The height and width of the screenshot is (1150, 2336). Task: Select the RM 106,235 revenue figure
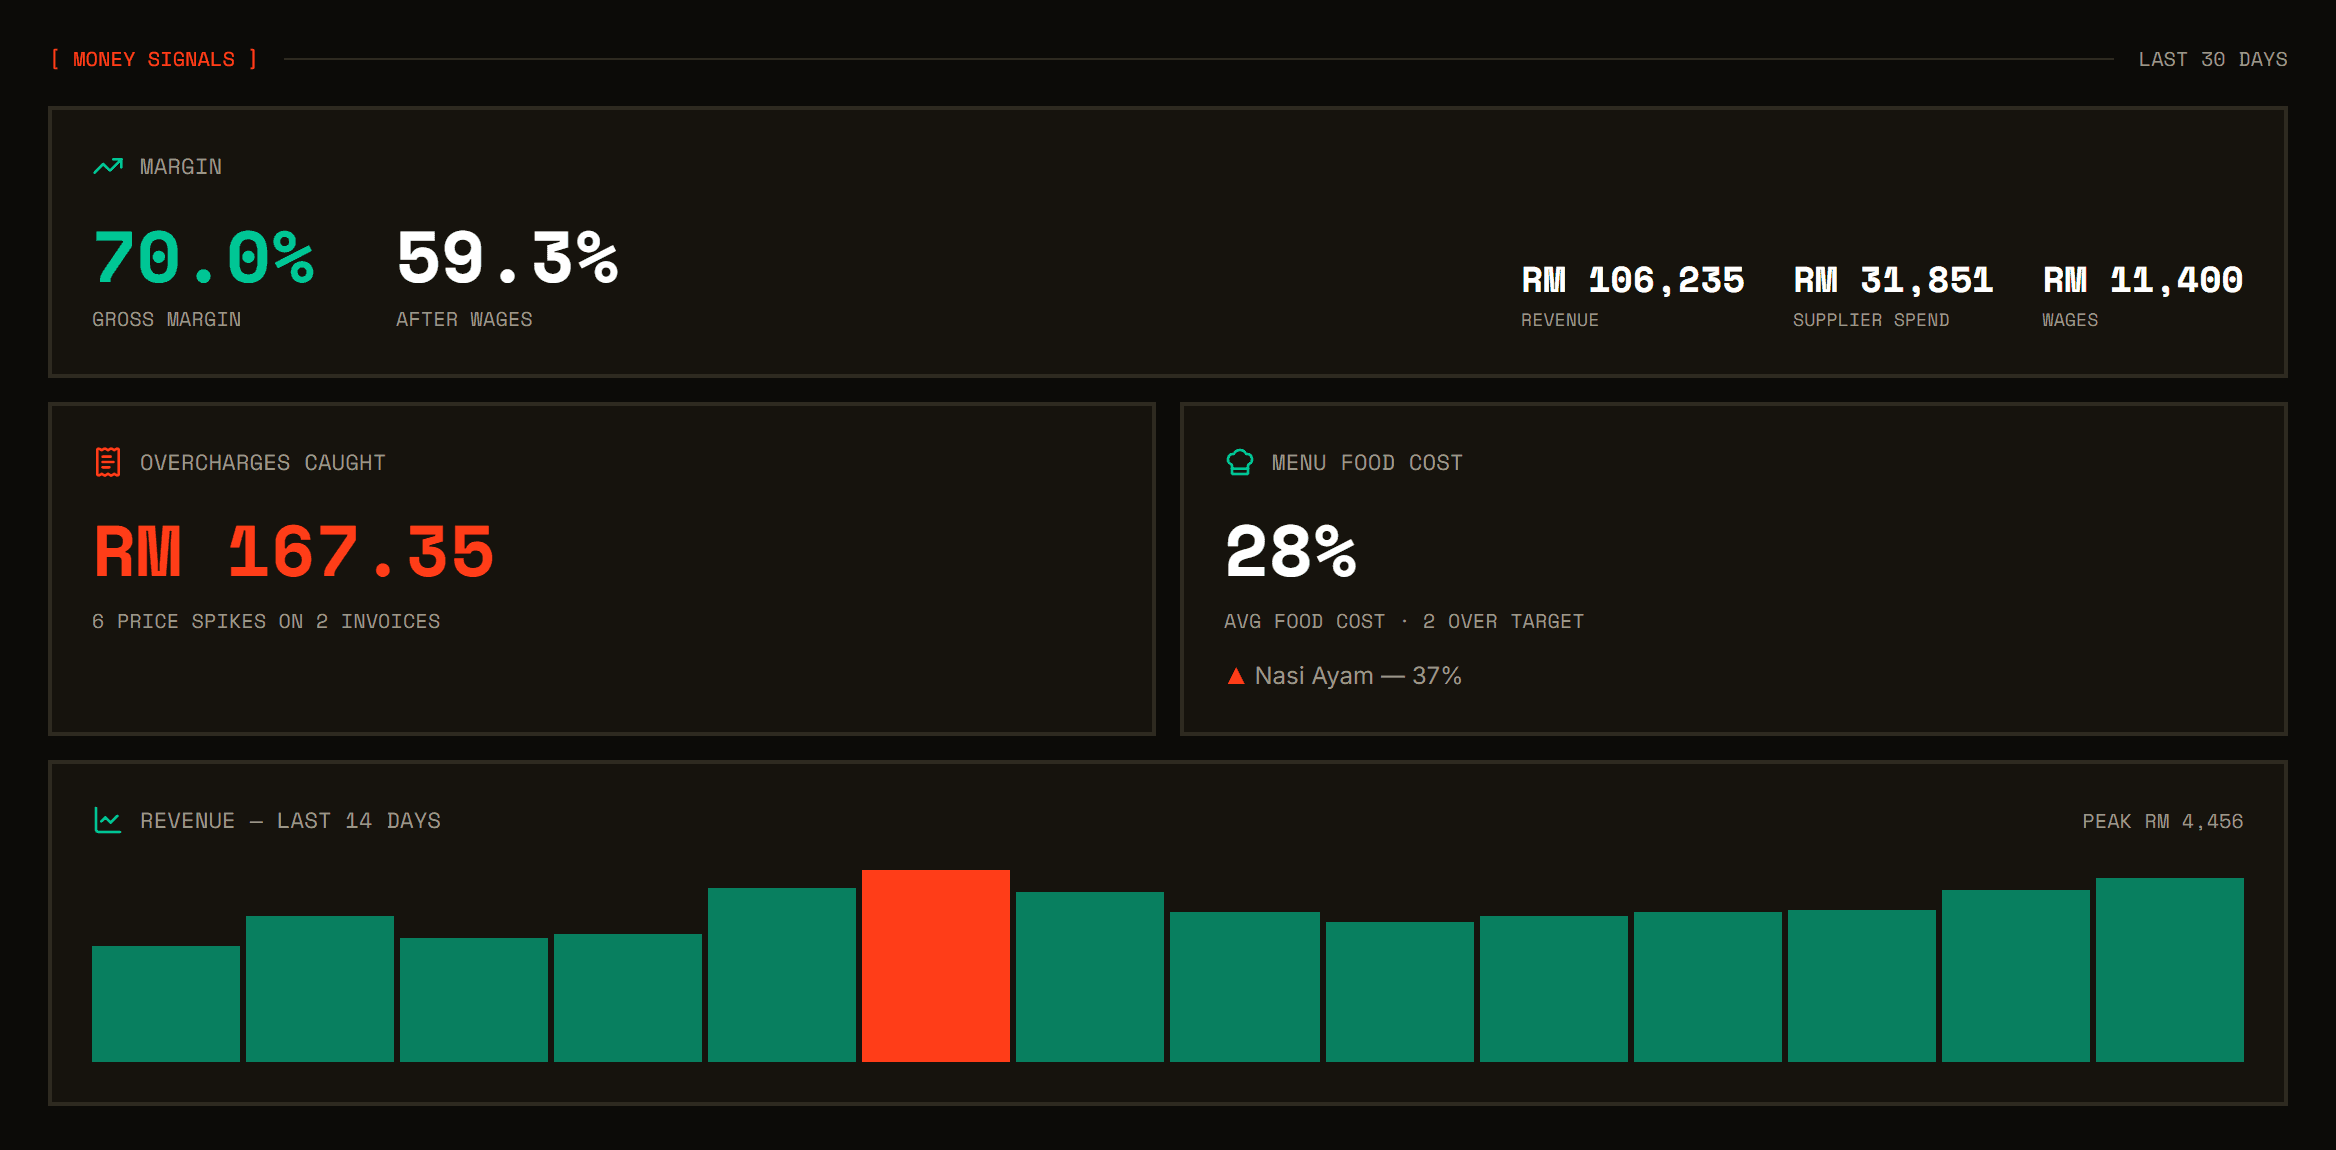[x=1633, y=280]
